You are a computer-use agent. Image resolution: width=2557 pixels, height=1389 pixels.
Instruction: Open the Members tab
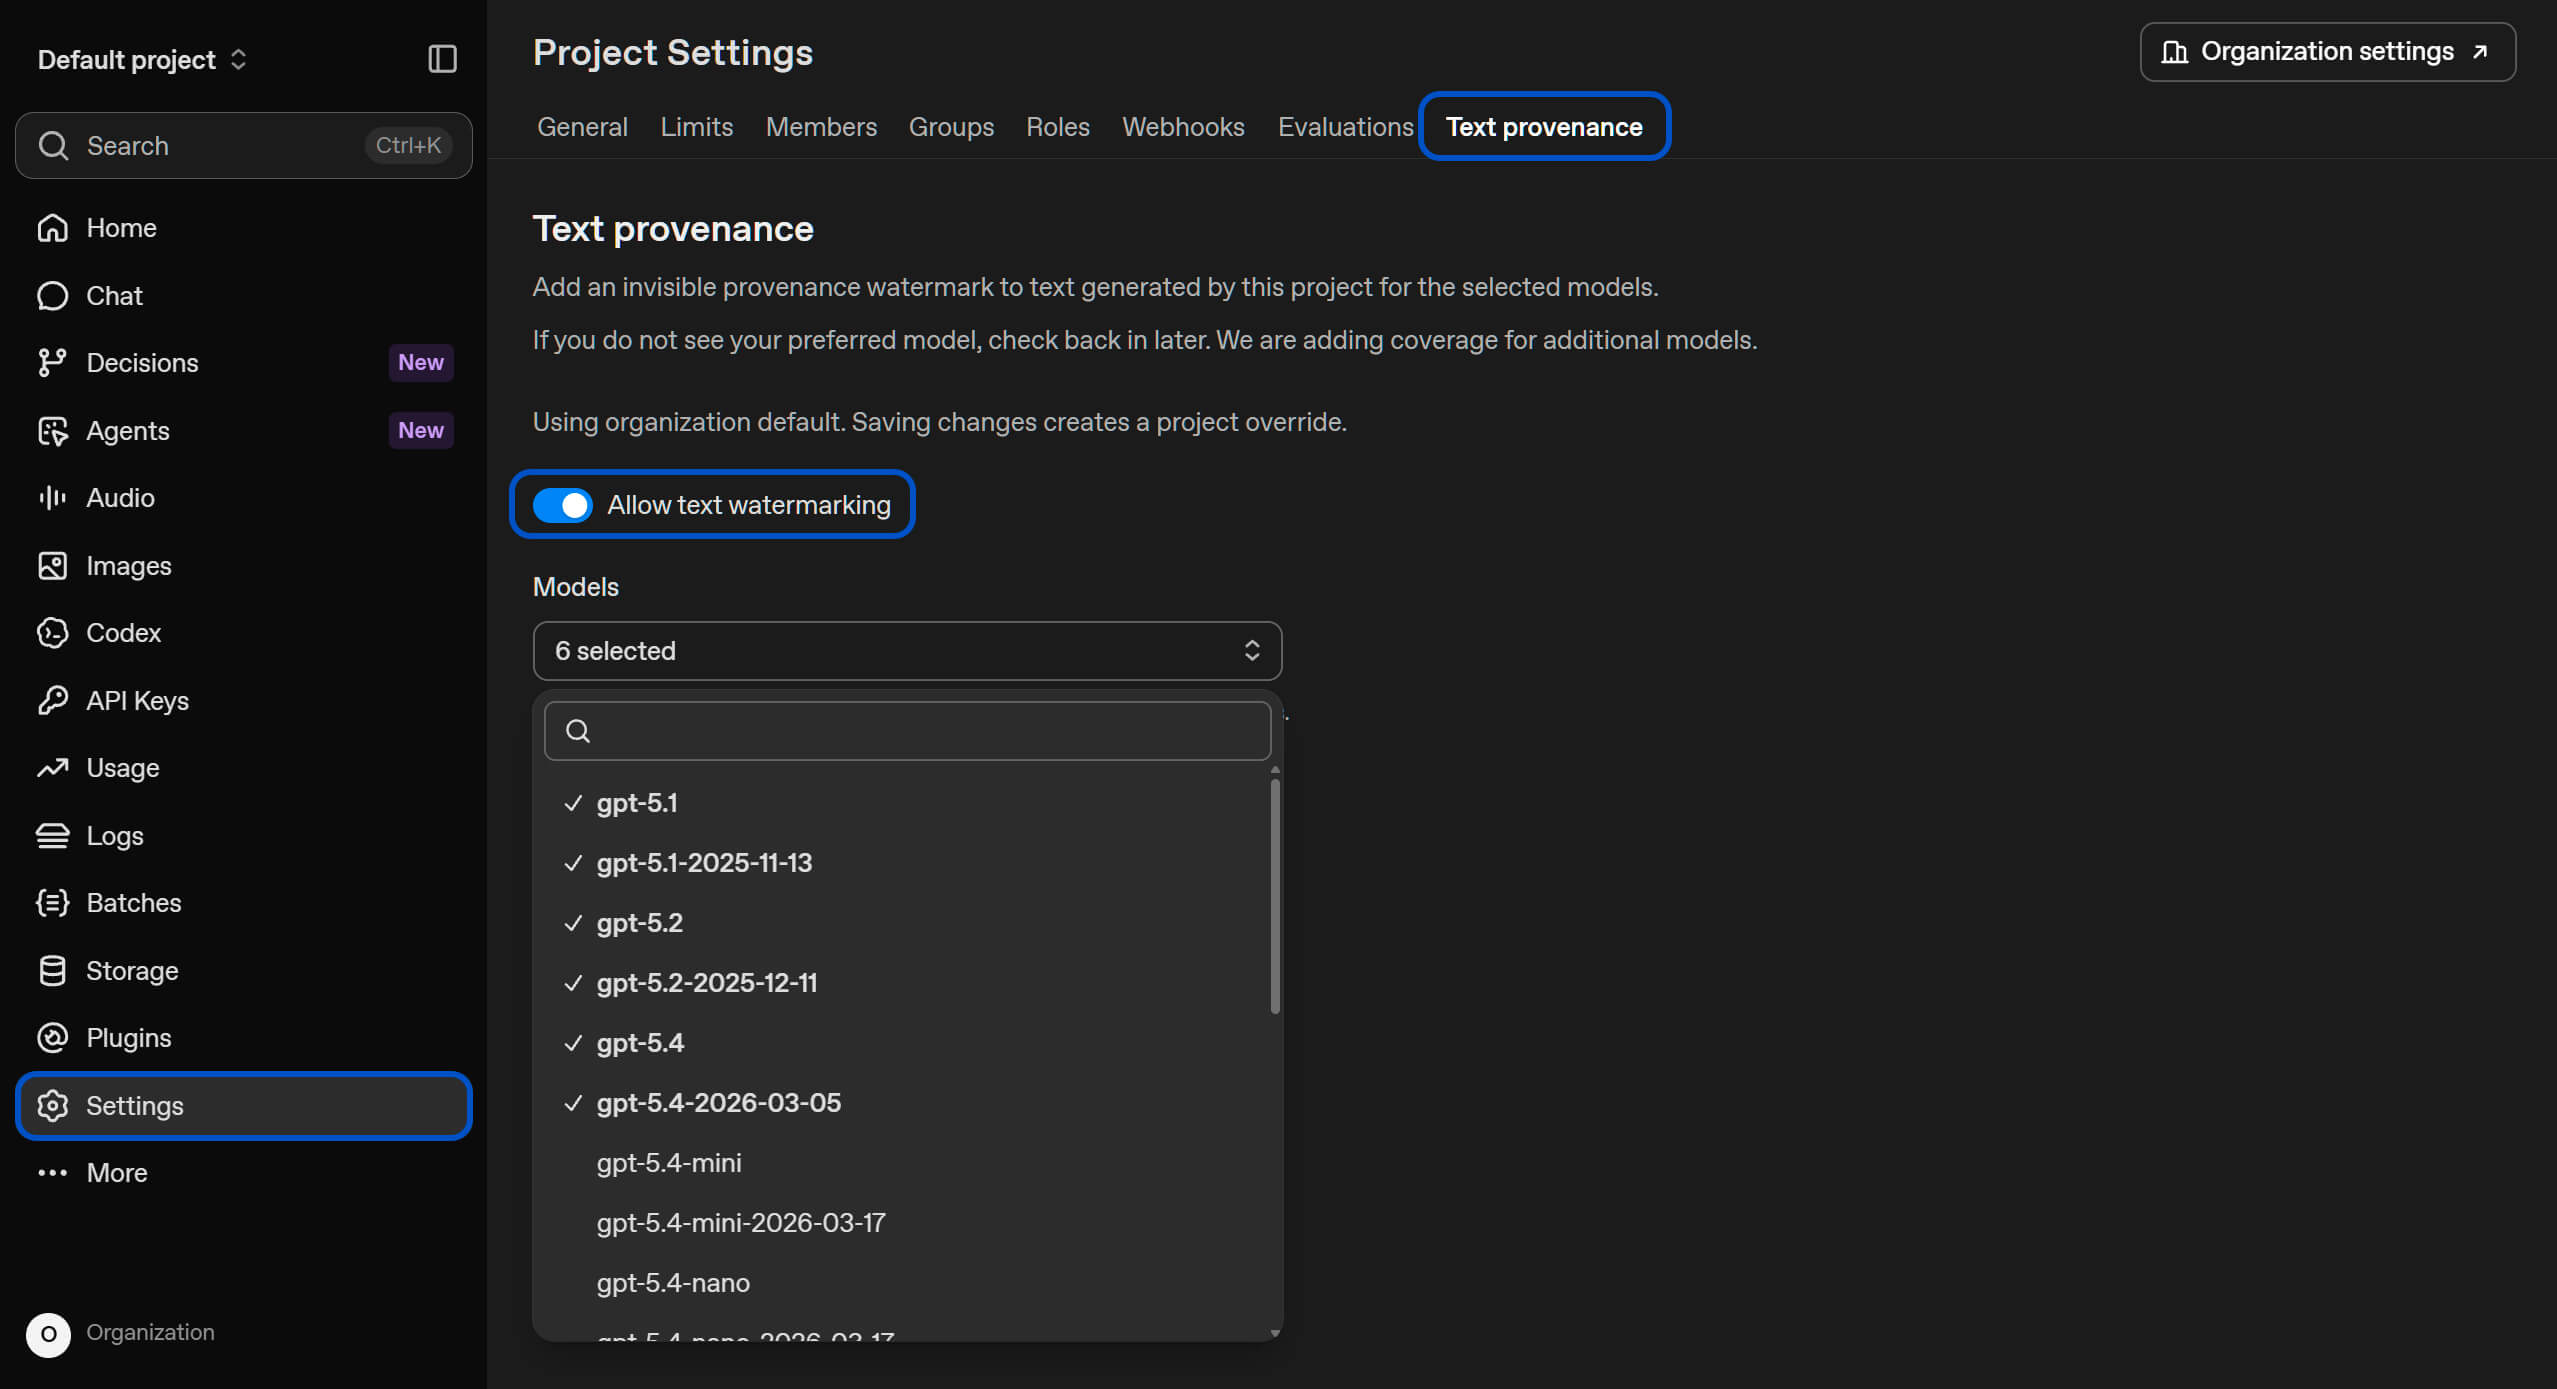click(821, 127)
